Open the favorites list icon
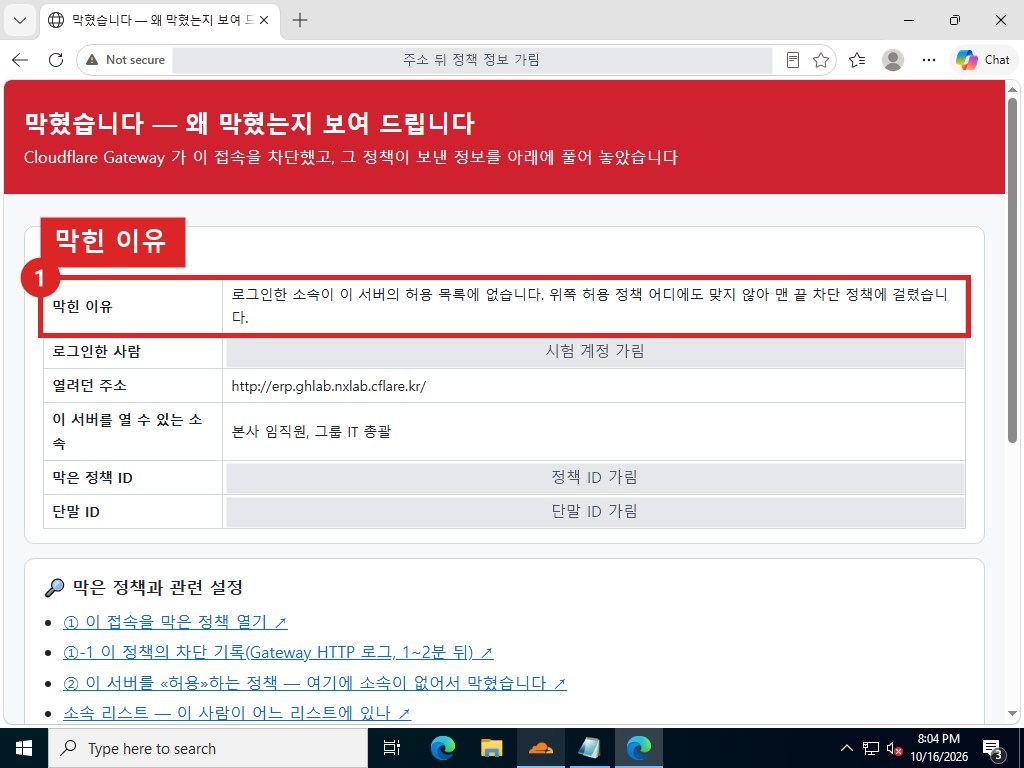The image size is (1024, 768). [857, 60]
